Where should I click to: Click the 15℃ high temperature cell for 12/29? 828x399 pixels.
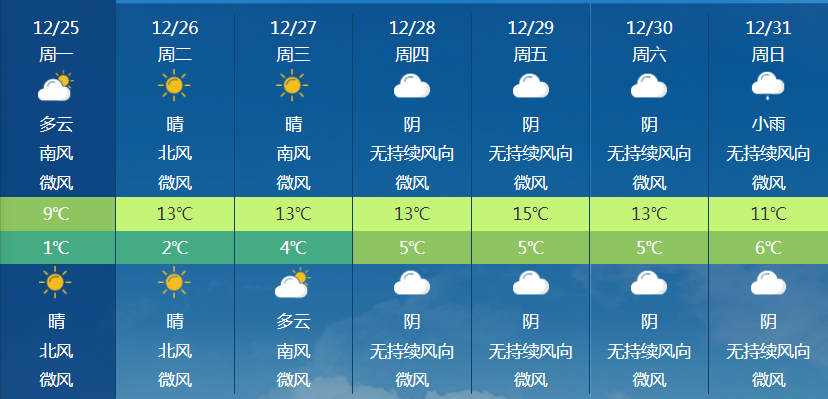tap(531, 214)
